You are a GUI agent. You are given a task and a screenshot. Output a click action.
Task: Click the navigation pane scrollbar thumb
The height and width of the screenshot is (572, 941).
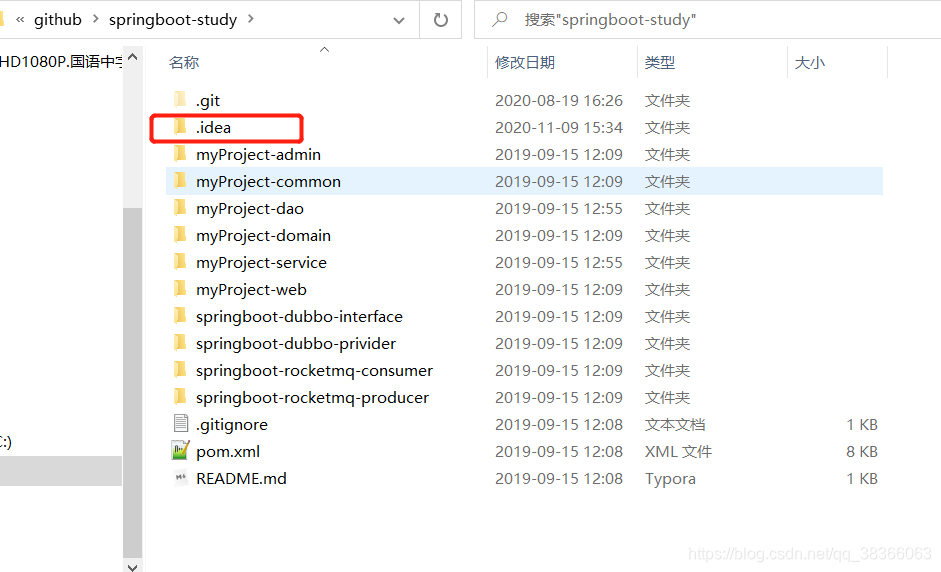coord(133,382)
